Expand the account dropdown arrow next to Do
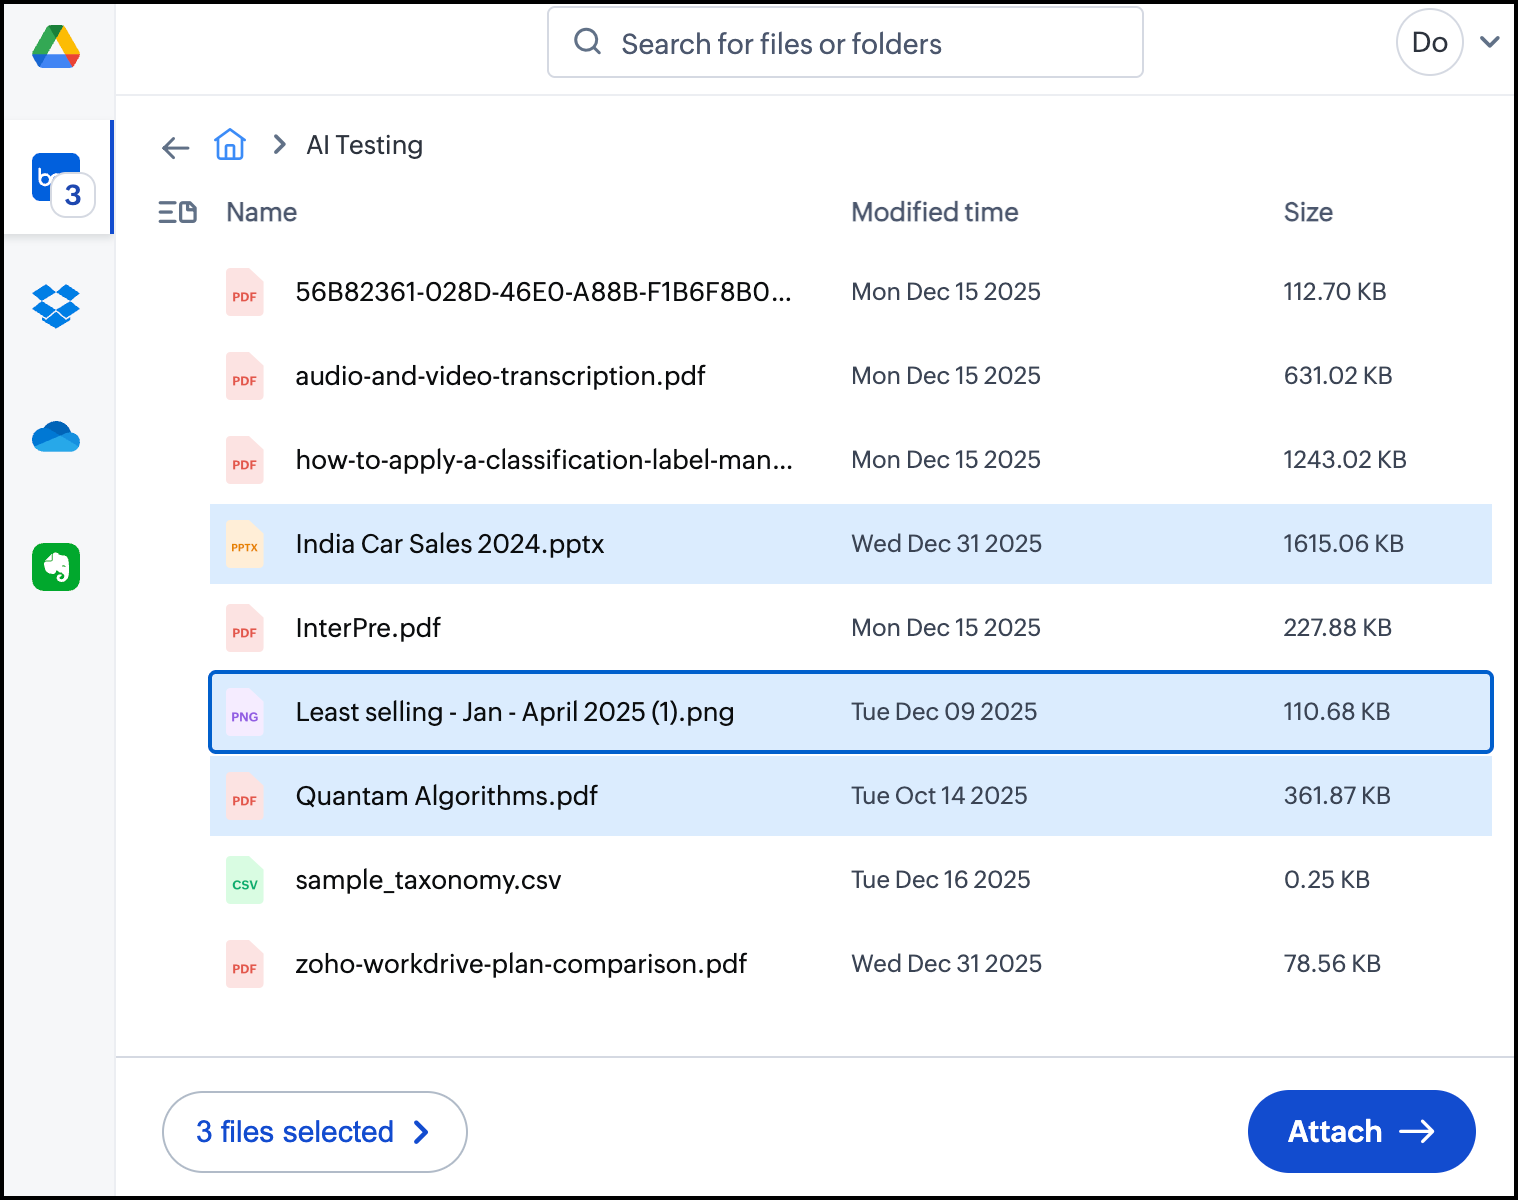Screen dimensions: 1518x1200 click(1489, 42)
